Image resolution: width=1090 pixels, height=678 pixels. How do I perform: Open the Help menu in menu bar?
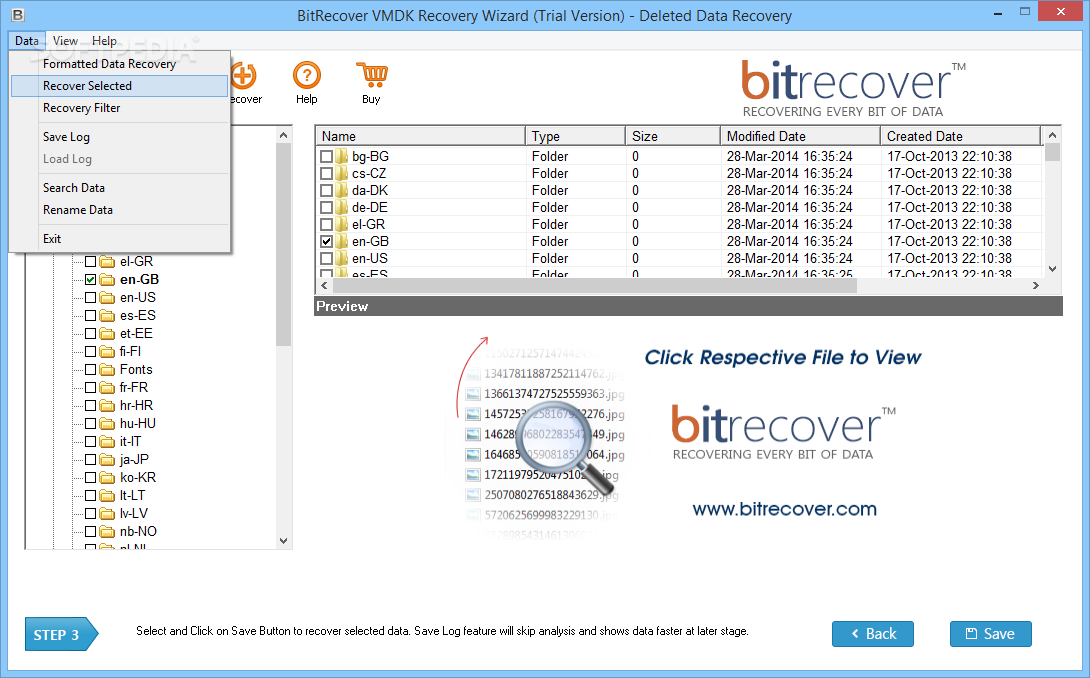(104, 40)
